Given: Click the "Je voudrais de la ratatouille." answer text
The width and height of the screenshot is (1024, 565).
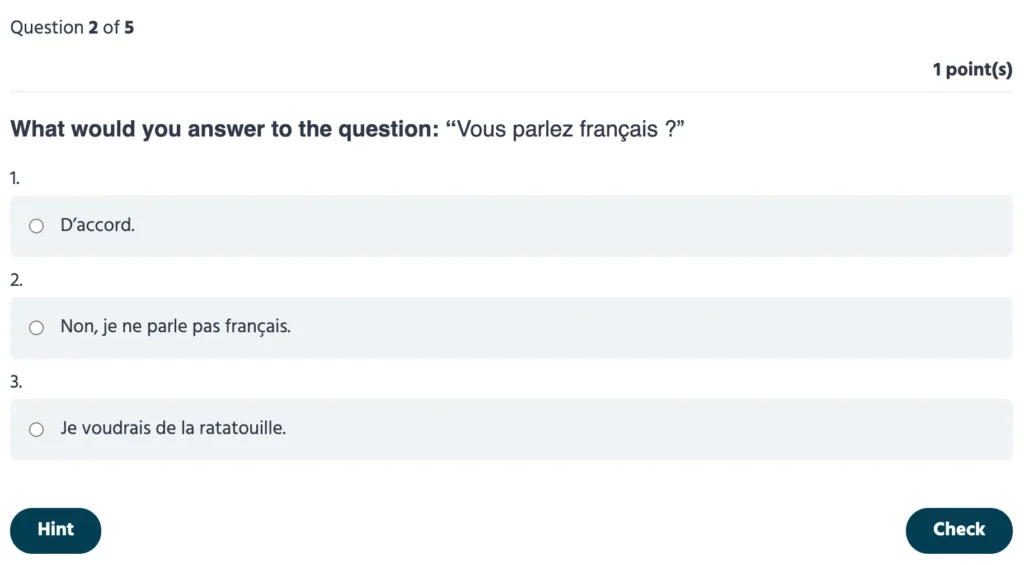Looking at the screenshot, I should (x=173, y=429).
